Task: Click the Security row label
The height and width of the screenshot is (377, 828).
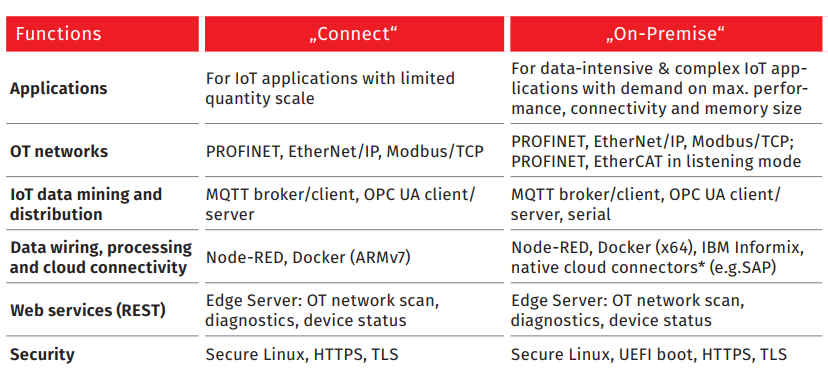Action: 42,354
